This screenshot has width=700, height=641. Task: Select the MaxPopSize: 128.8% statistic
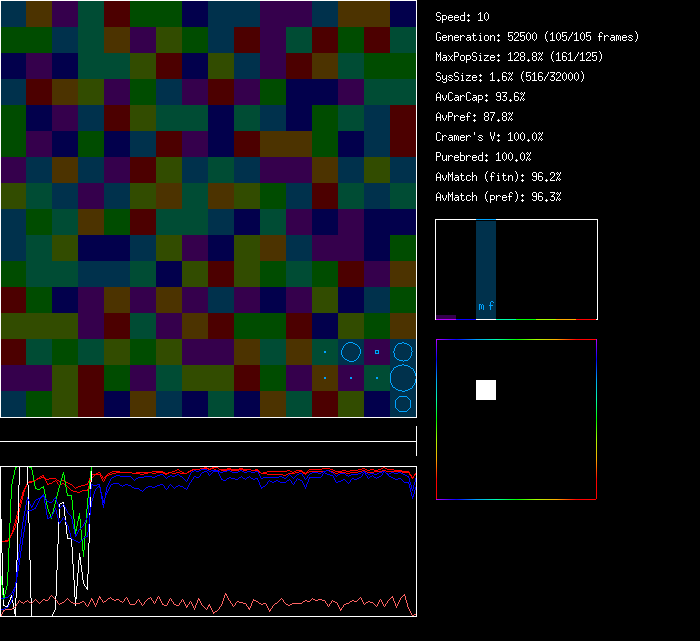click(x=519, y=57)
